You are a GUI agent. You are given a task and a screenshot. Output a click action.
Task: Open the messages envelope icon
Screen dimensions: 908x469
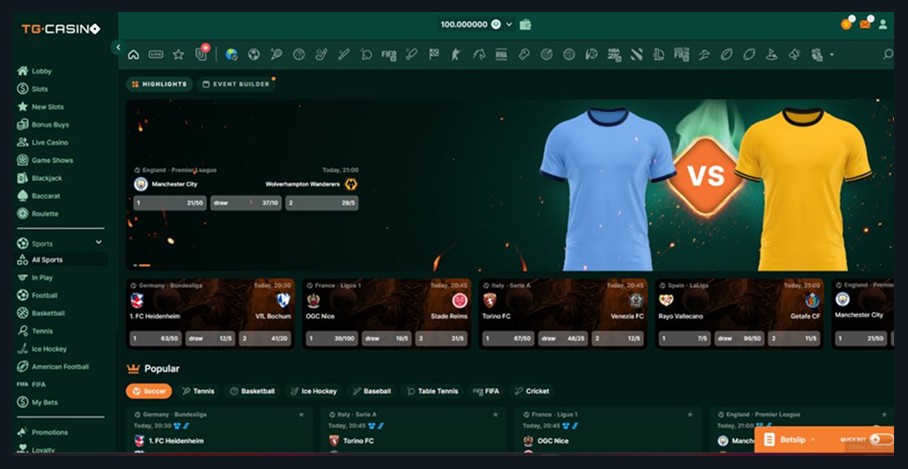coord(864,24)
